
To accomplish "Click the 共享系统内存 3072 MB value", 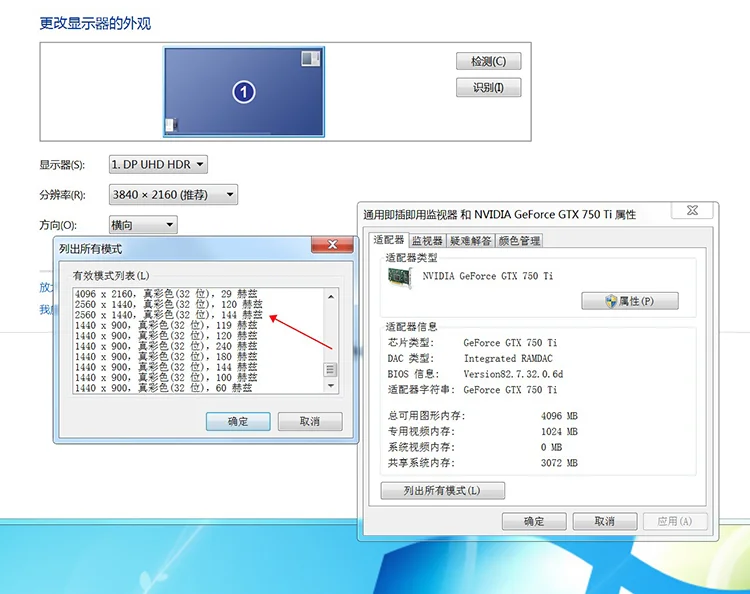I will (x=559, y=462).
